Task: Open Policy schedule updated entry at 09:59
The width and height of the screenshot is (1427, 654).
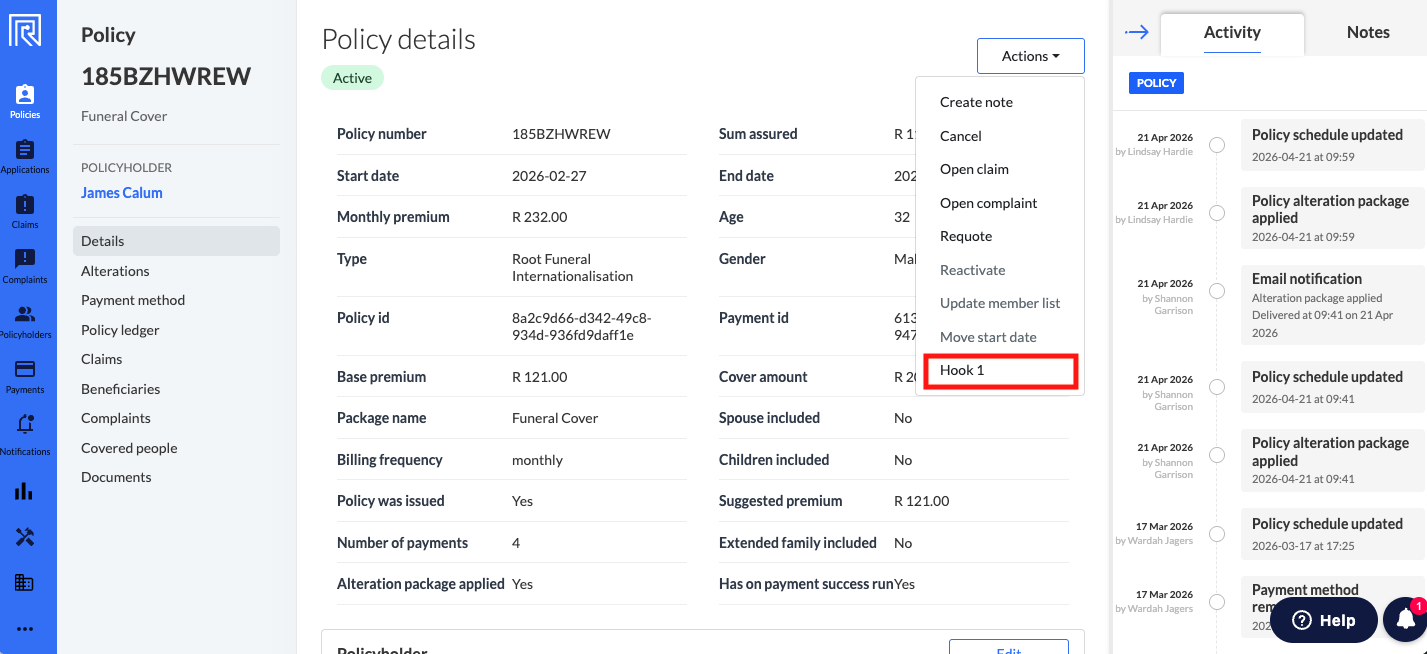Action: (1334, 144)
